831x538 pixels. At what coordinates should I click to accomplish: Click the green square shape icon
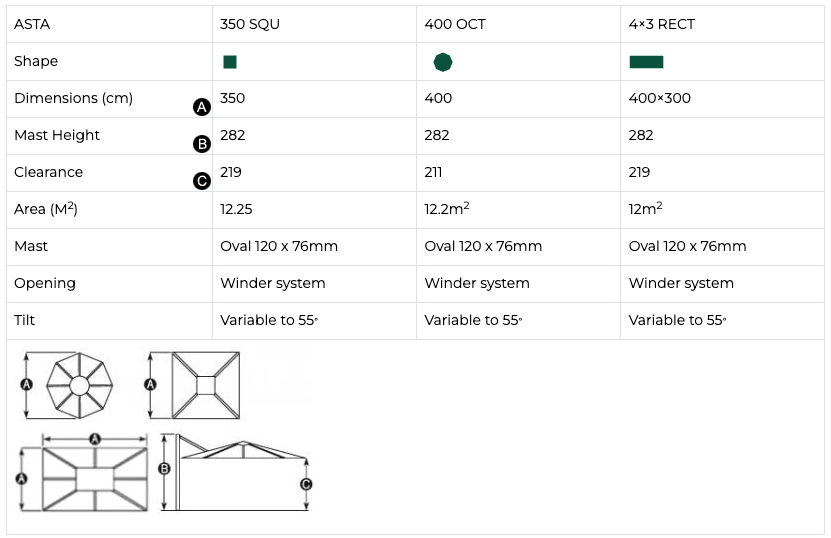coord(230,62)
